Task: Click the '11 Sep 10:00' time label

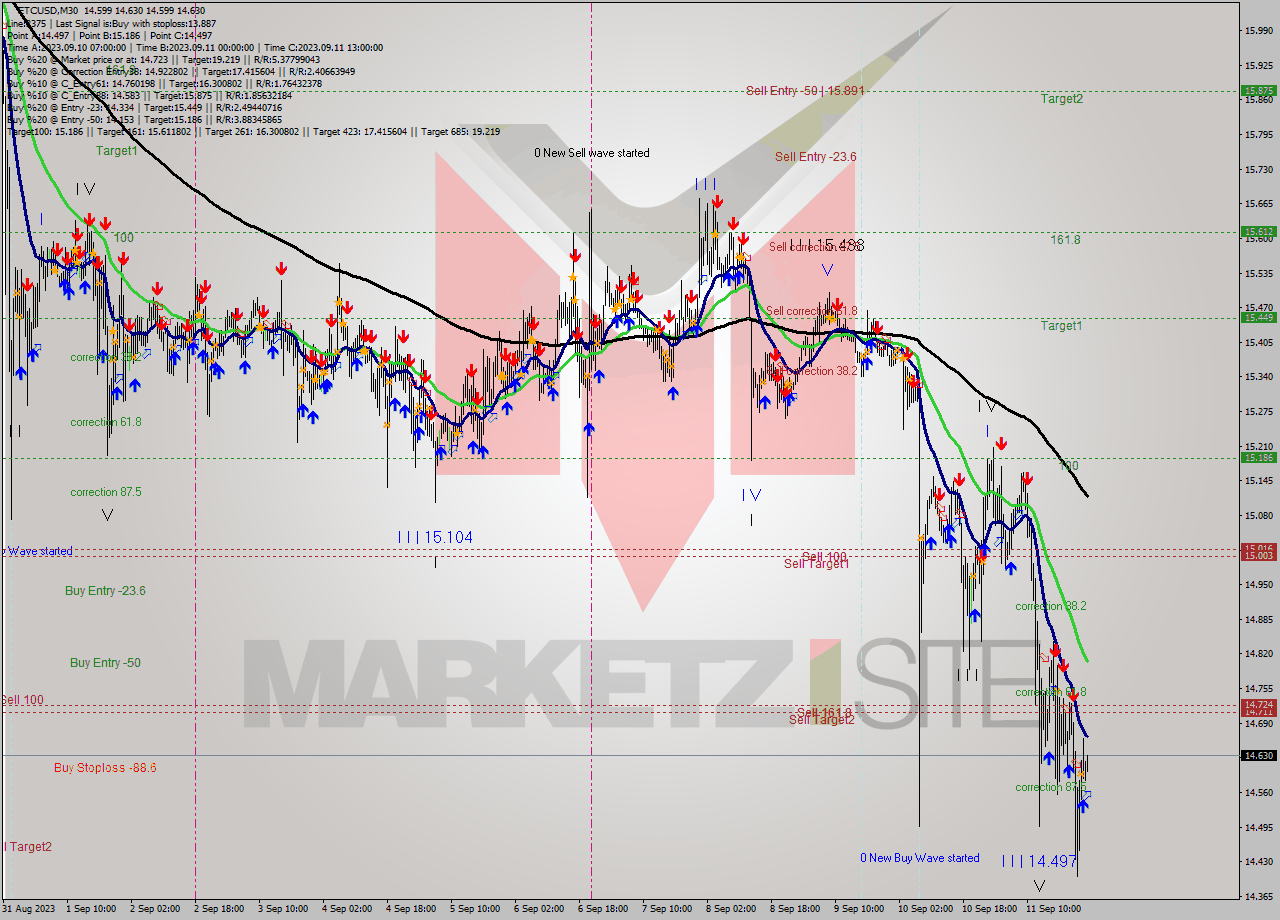Action: (1053, 909)
